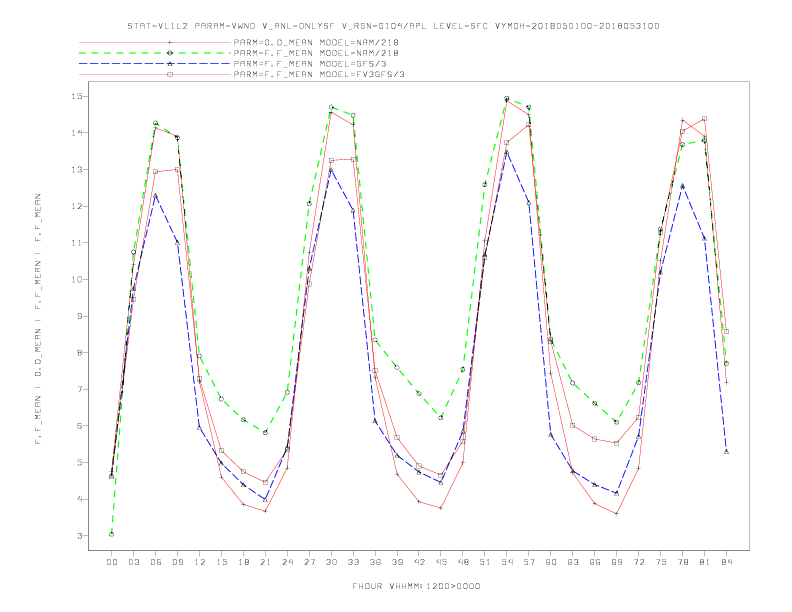This screenshot has height=612, width=792.
Task: Click x-axis forecast hour 27
Action: (309, 562)
